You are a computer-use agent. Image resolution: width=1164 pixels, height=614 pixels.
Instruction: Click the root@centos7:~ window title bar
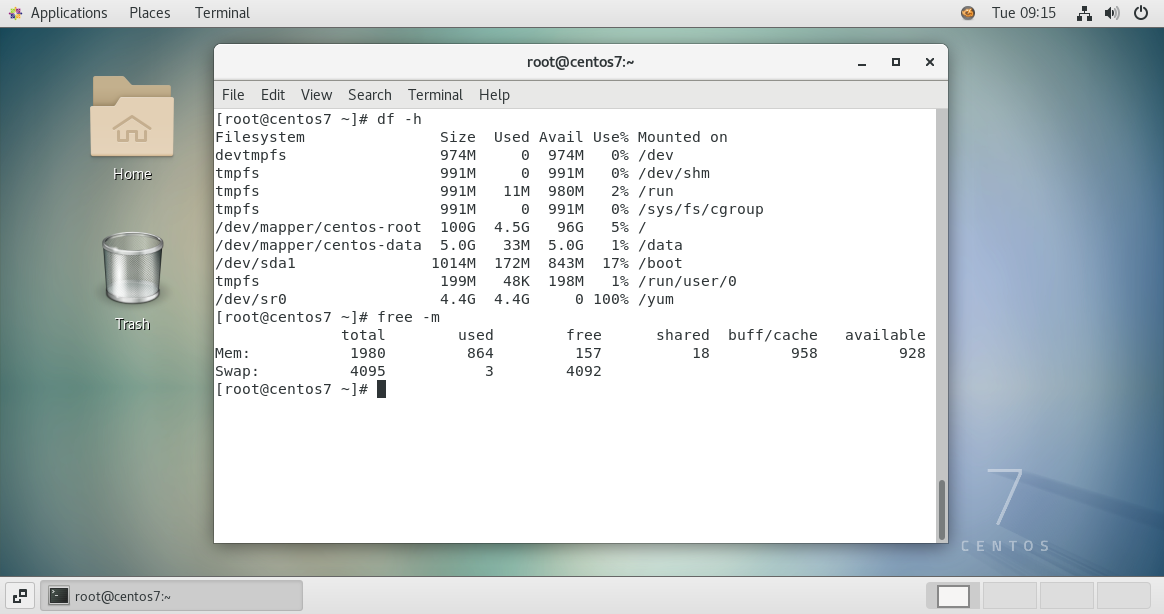pos(581,62)
